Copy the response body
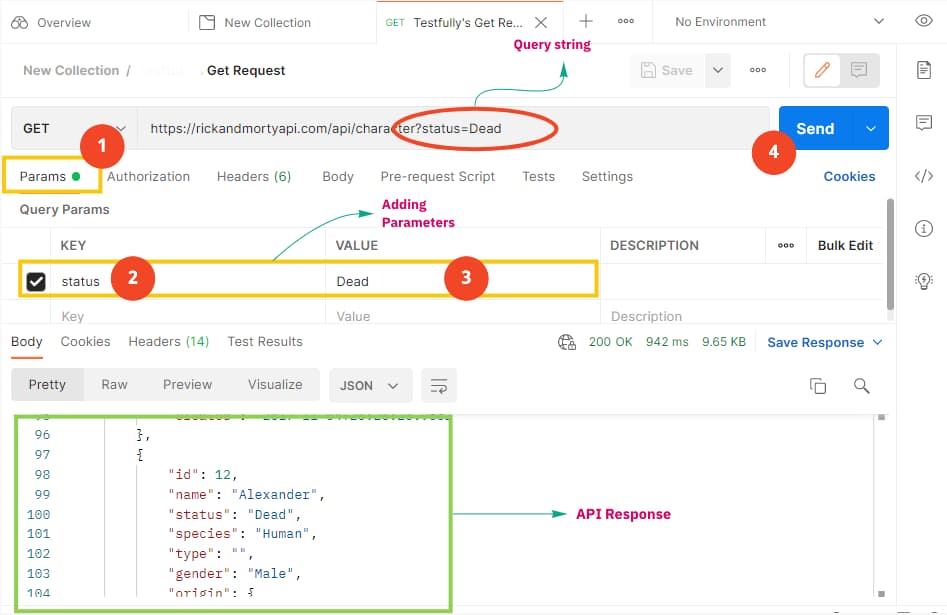The image size is (947, 615). point(818,384)
